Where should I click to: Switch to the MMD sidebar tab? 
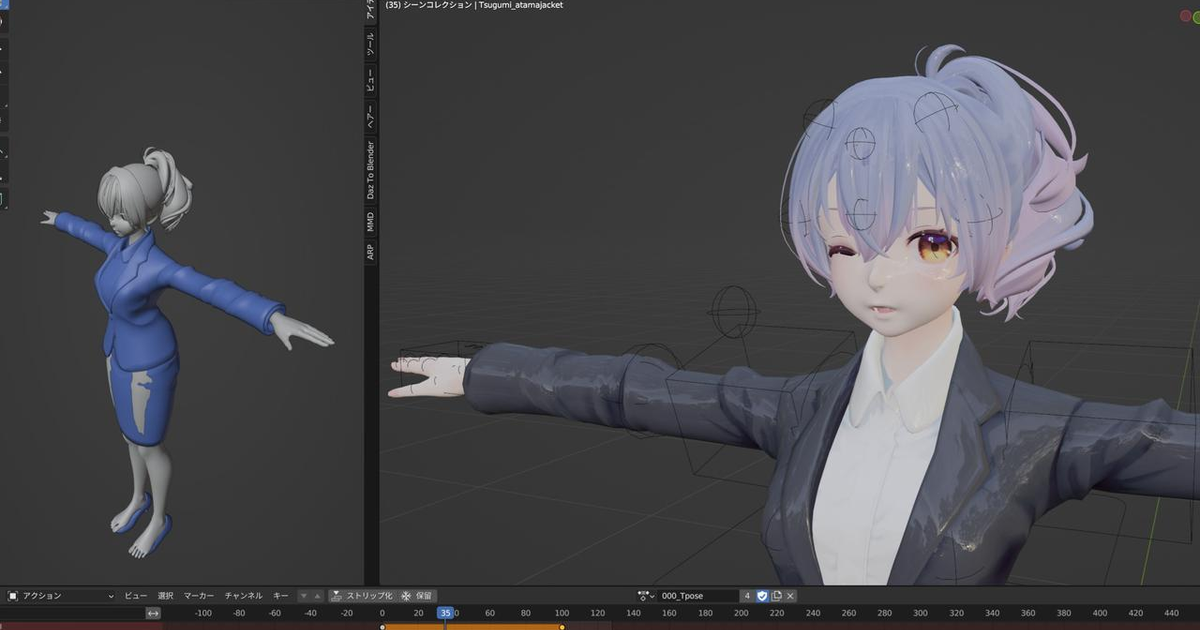pyautogui.click(x=369, y=222)
